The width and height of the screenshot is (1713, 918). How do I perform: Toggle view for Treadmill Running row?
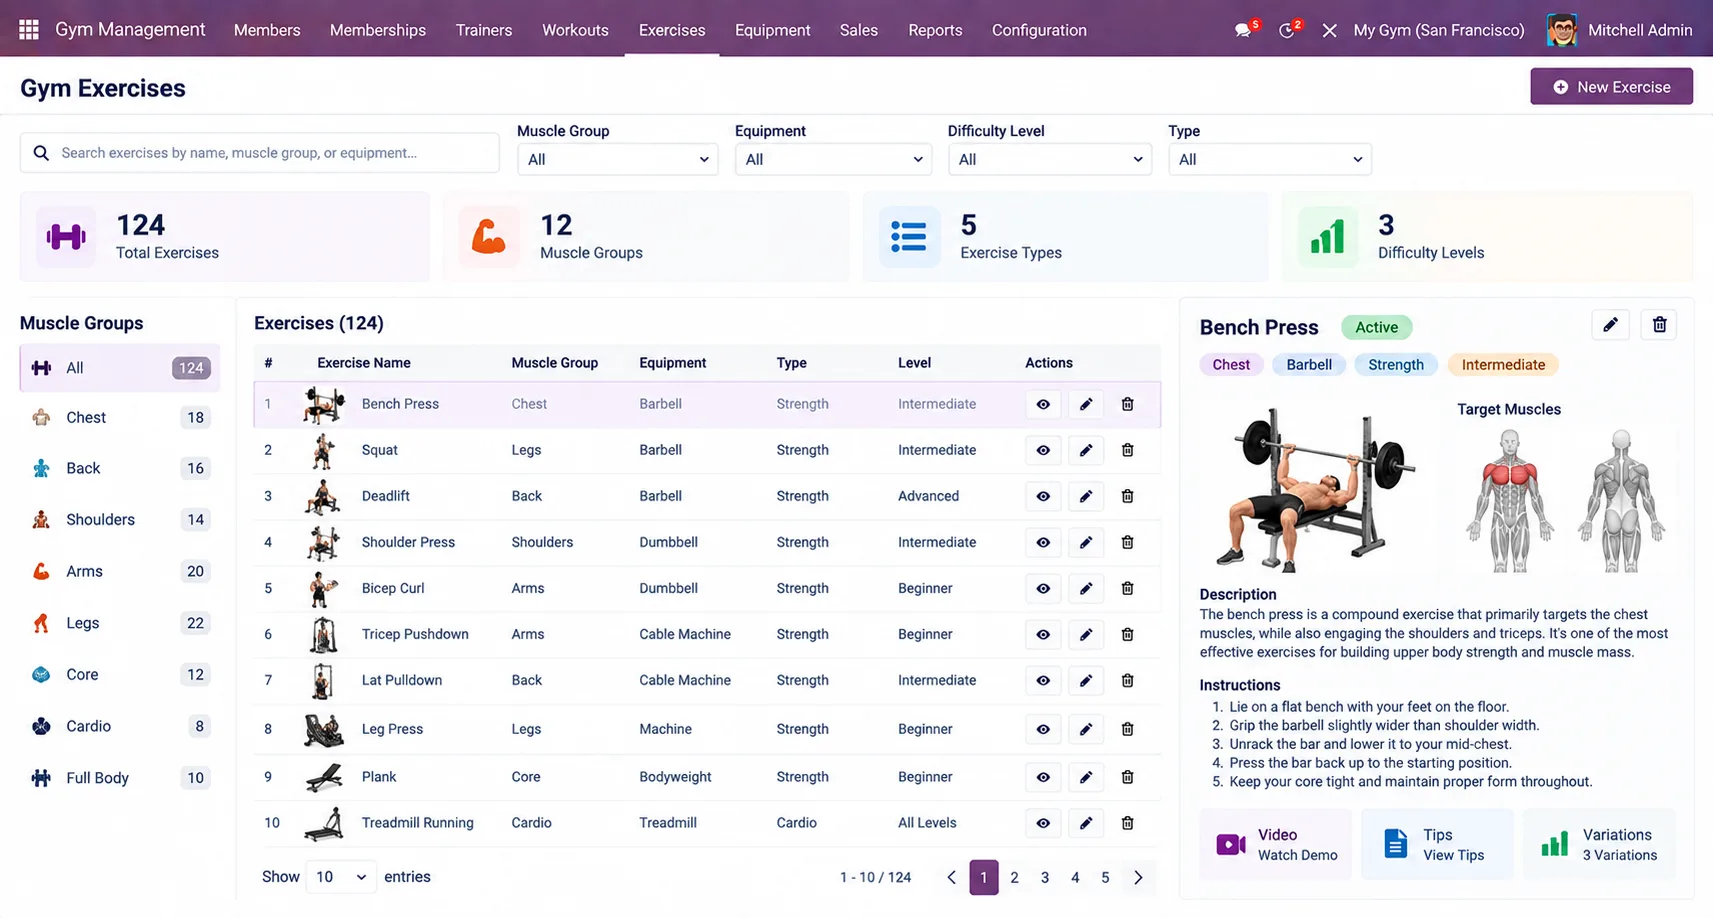pyautogui.click(x=1043, y=823)
